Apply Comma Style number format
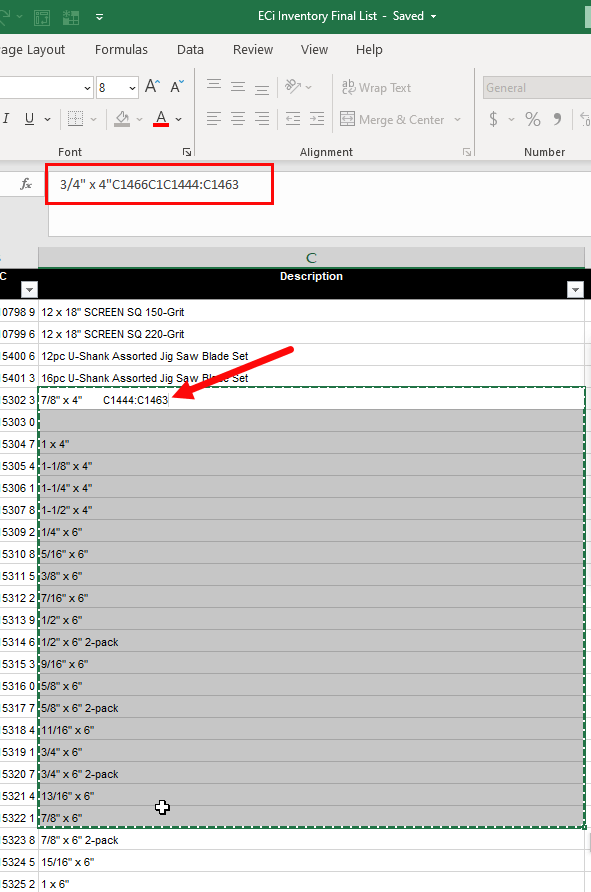This screenshot has height=892, width=591. 557,119
